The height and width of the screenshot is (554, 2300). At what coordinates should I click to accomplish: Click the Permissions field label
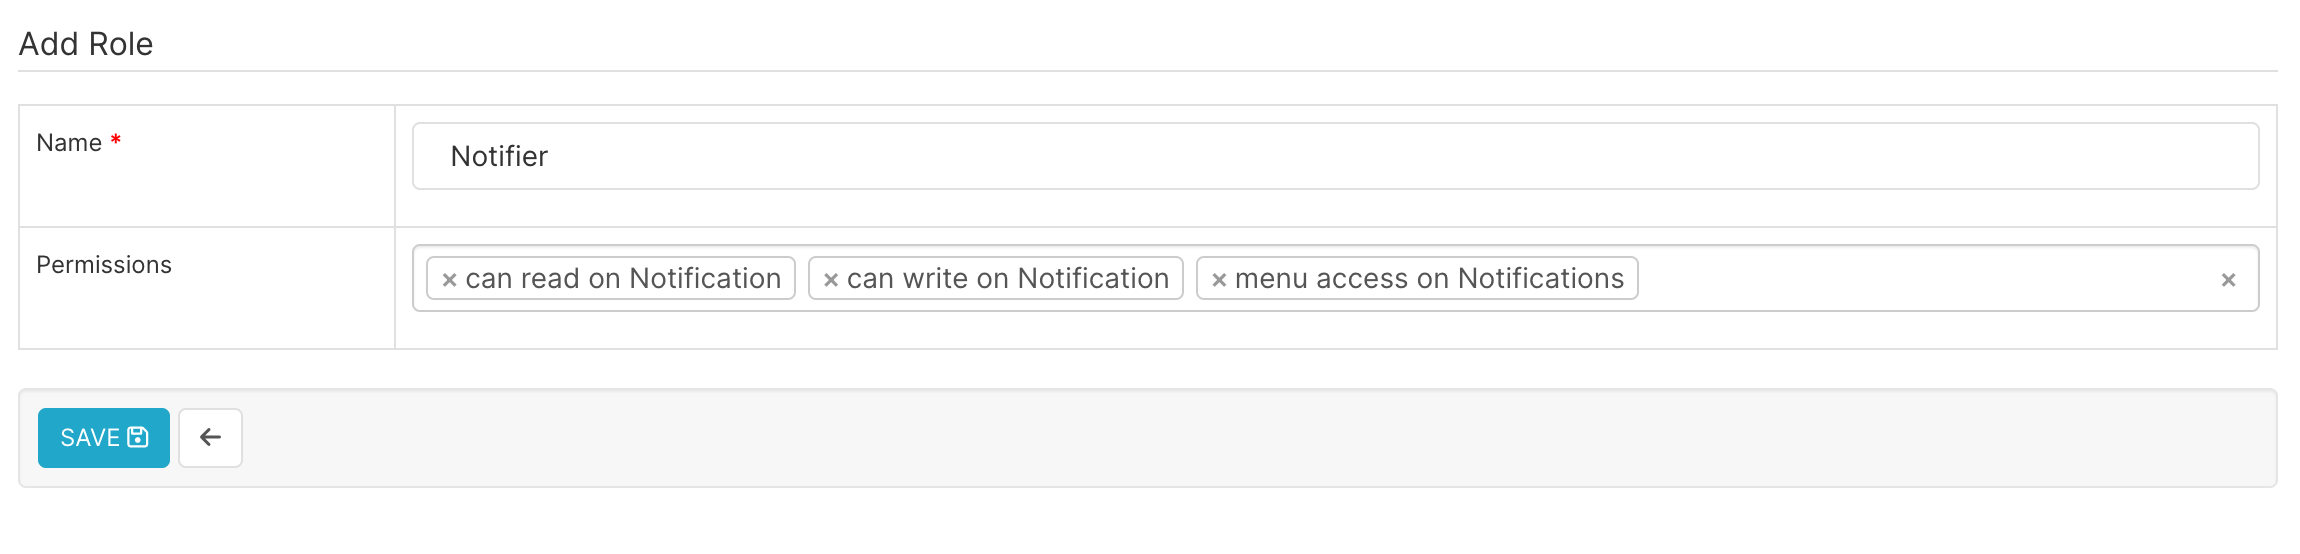[x=104, y=265]
